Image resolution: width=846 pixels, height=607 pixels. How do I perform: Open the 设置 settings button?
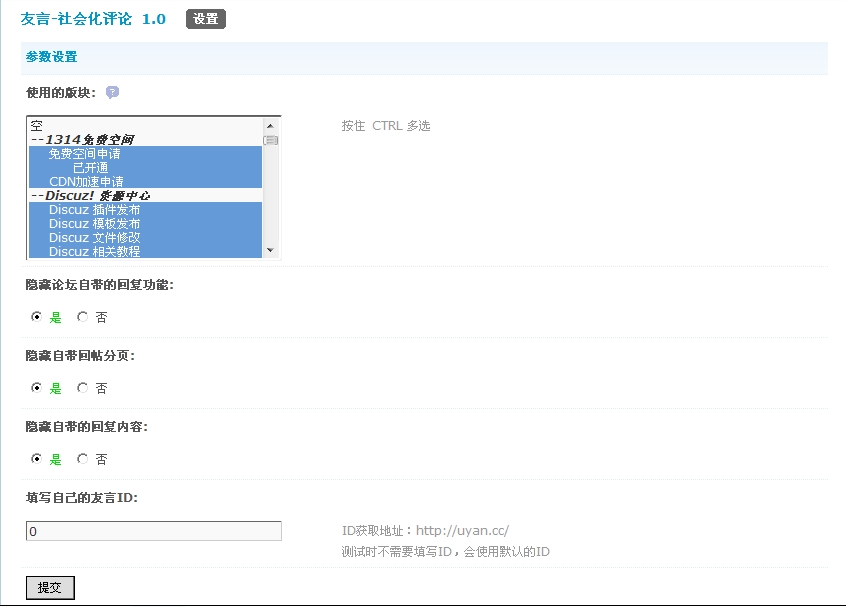point(205,18)
